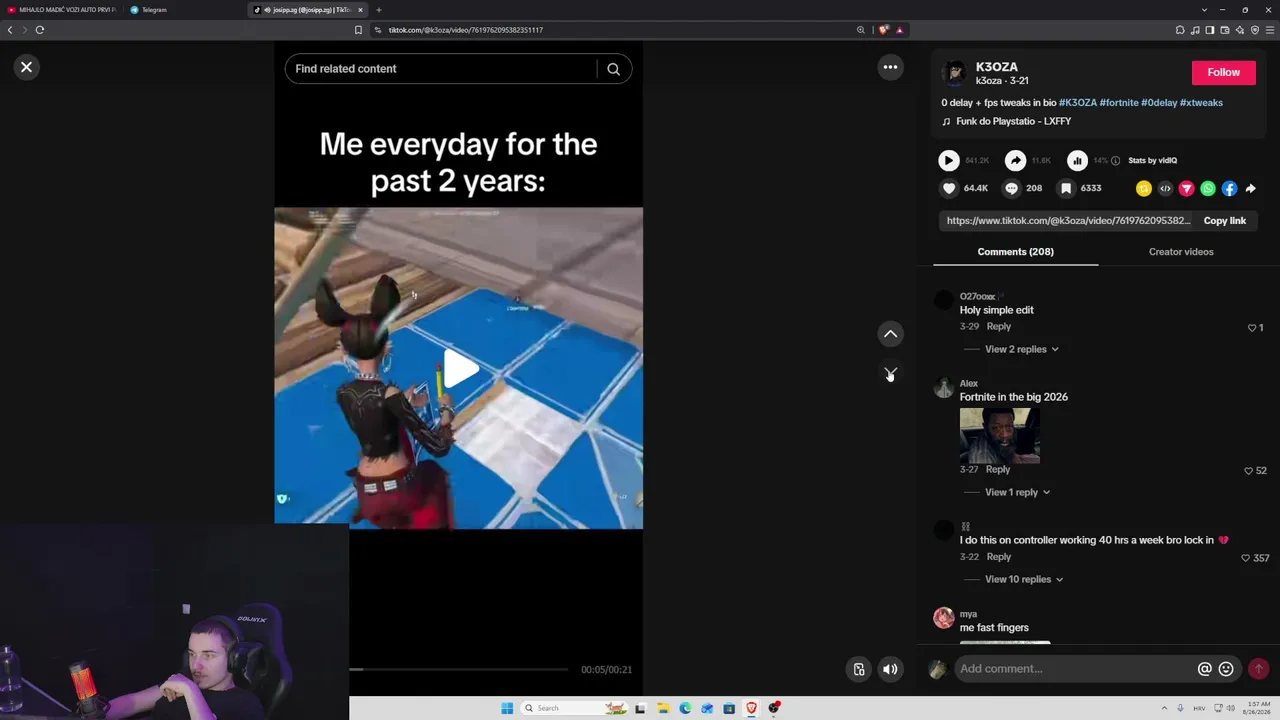Switch to the MIHAJLO MADIĆ browser tab

tap(62, 10)
